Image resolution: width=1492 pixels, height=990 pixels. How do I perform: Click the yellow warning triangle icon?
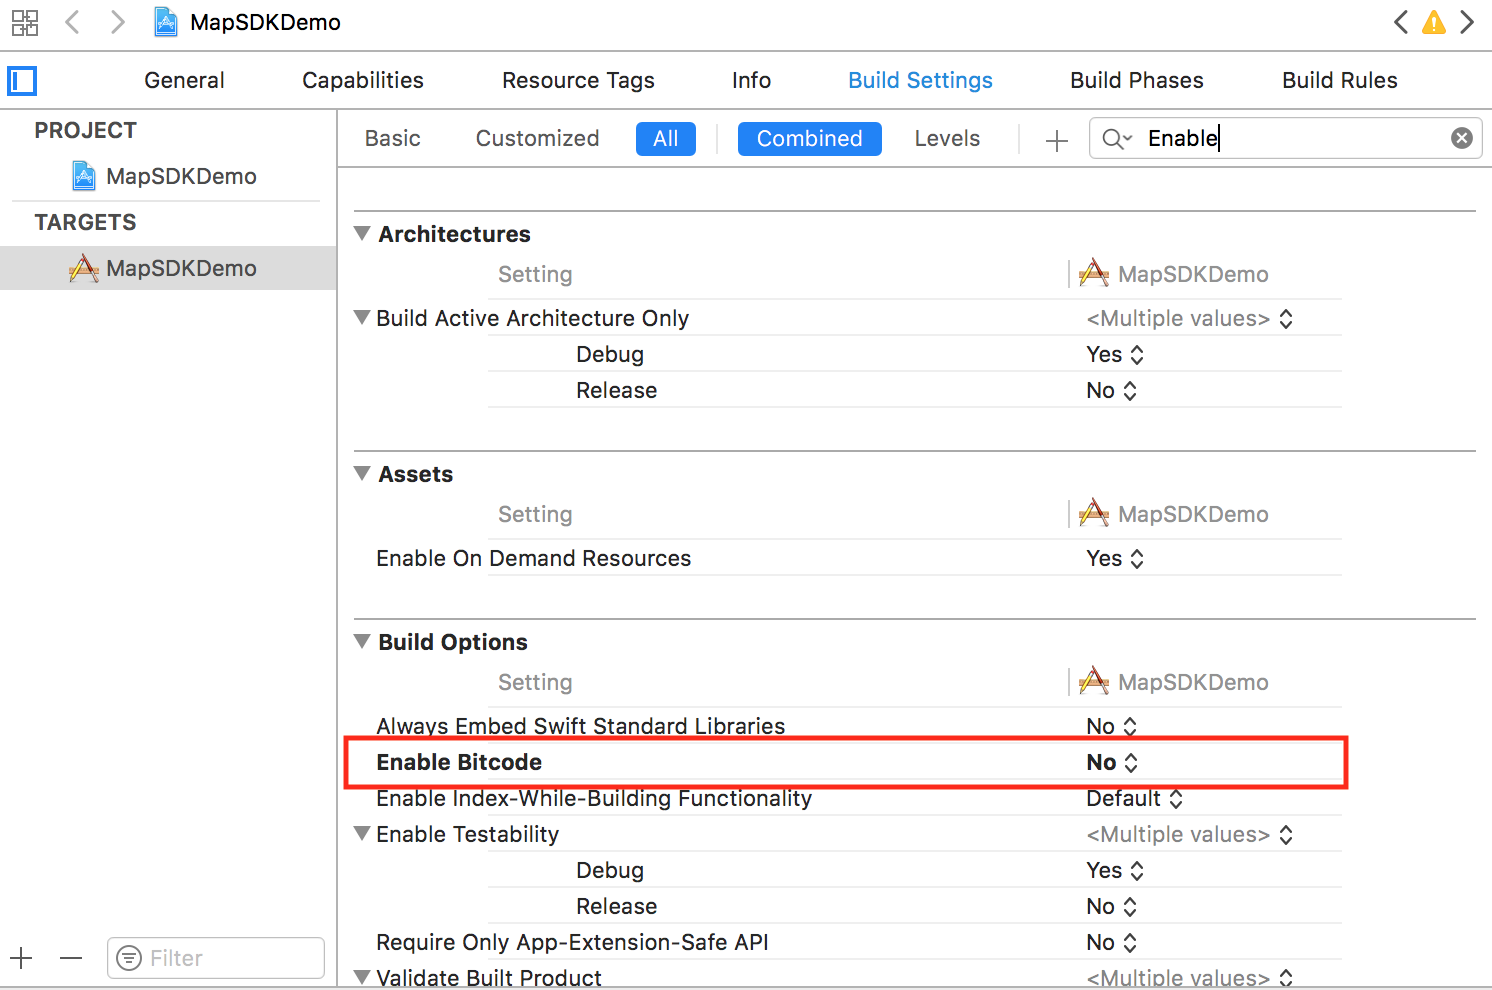(1434, 22)
